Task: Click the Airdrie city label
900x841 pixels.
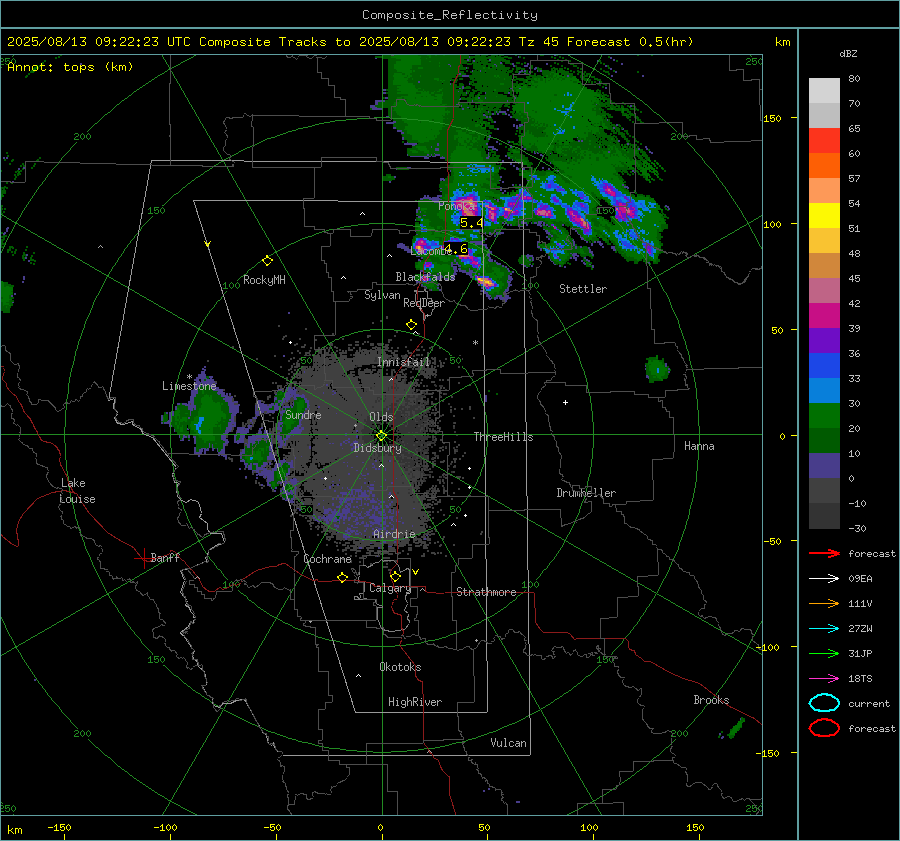Action: tap(394, 534)
